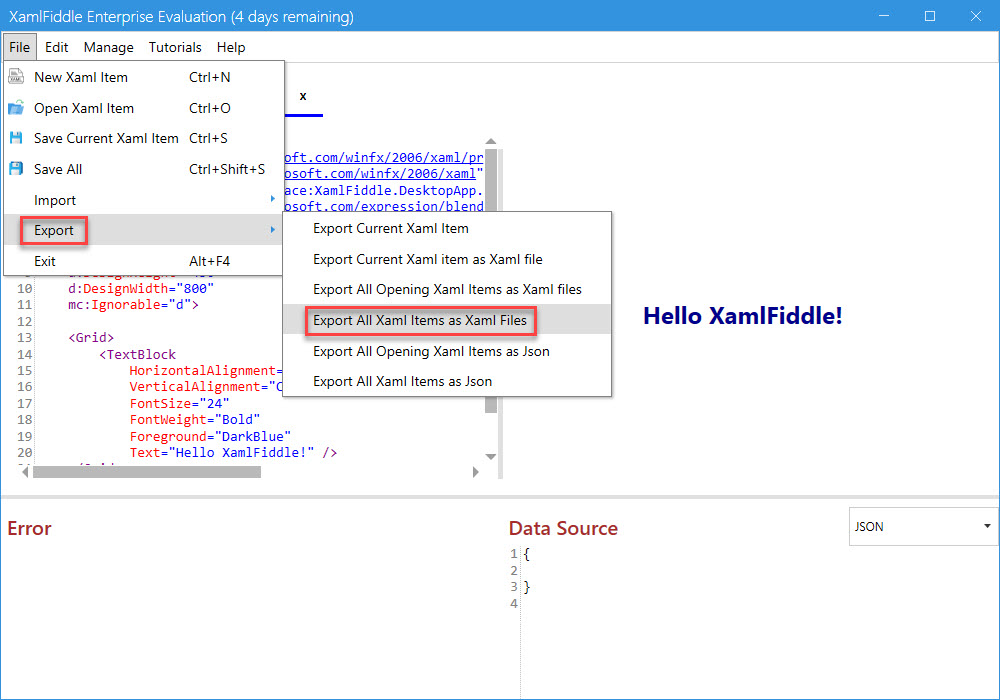Minimize the XamlFiddle window
The image size is (1000, 700).
(x=883, y=15)
